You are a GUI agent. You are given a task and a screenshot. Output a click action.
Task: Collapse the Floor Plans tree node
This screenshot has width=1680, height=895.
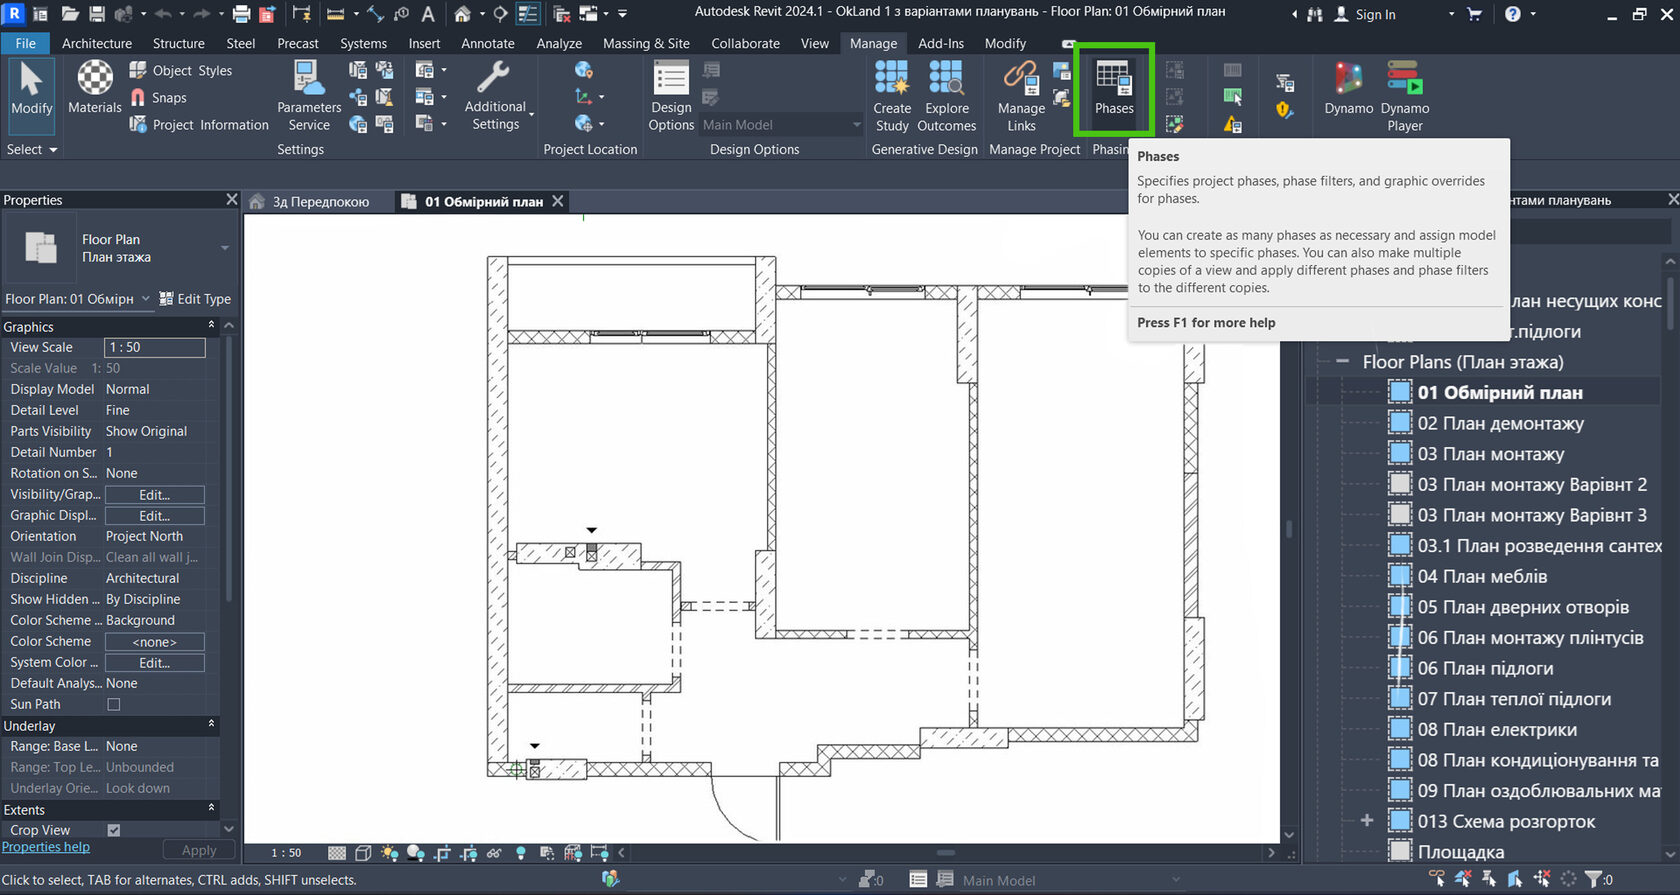(1342, 362)
